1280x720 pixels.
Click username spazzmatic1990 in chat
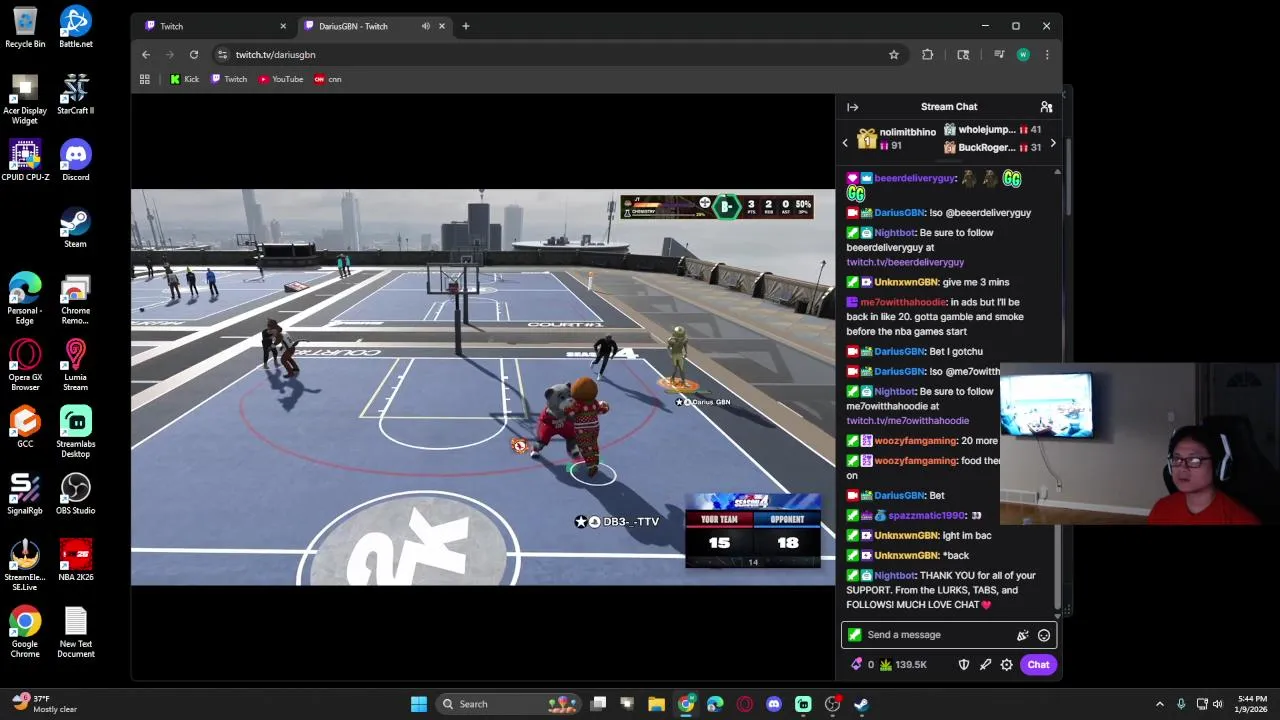pos(927,516)
